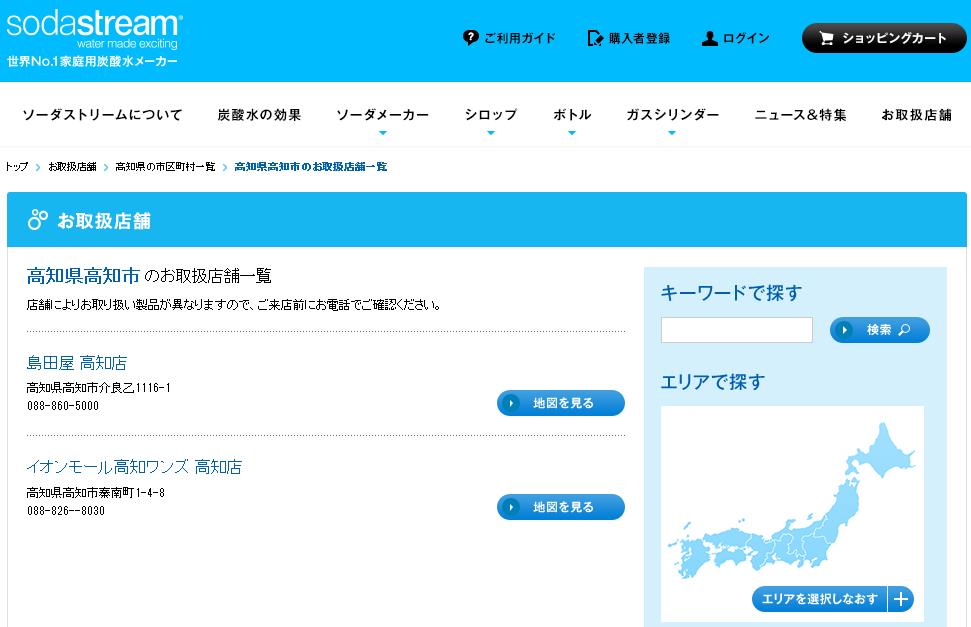Click the sodastream logo

point(94,29)
